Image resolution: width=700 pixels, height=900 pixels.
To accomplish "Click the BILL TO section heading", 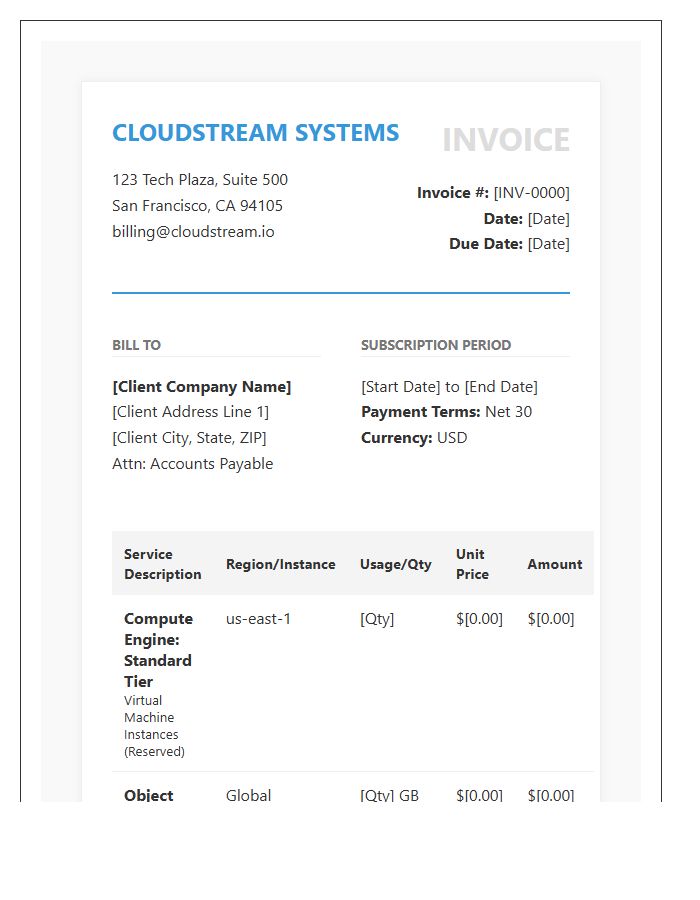I will pos(137,345).
